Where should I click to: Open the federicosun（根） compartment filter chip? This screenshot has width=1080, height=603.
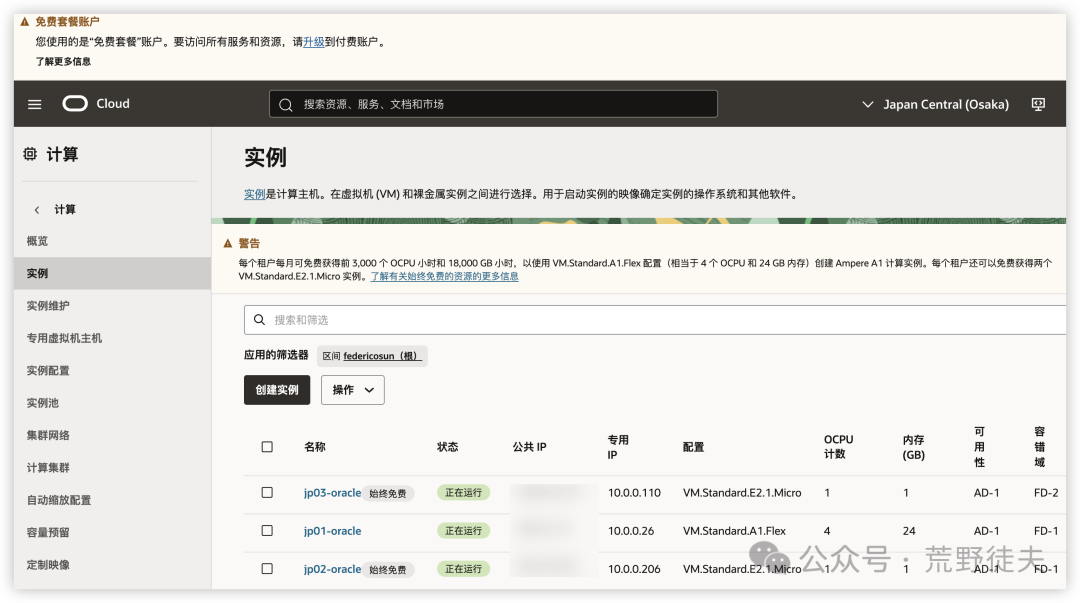pos(371,355)
